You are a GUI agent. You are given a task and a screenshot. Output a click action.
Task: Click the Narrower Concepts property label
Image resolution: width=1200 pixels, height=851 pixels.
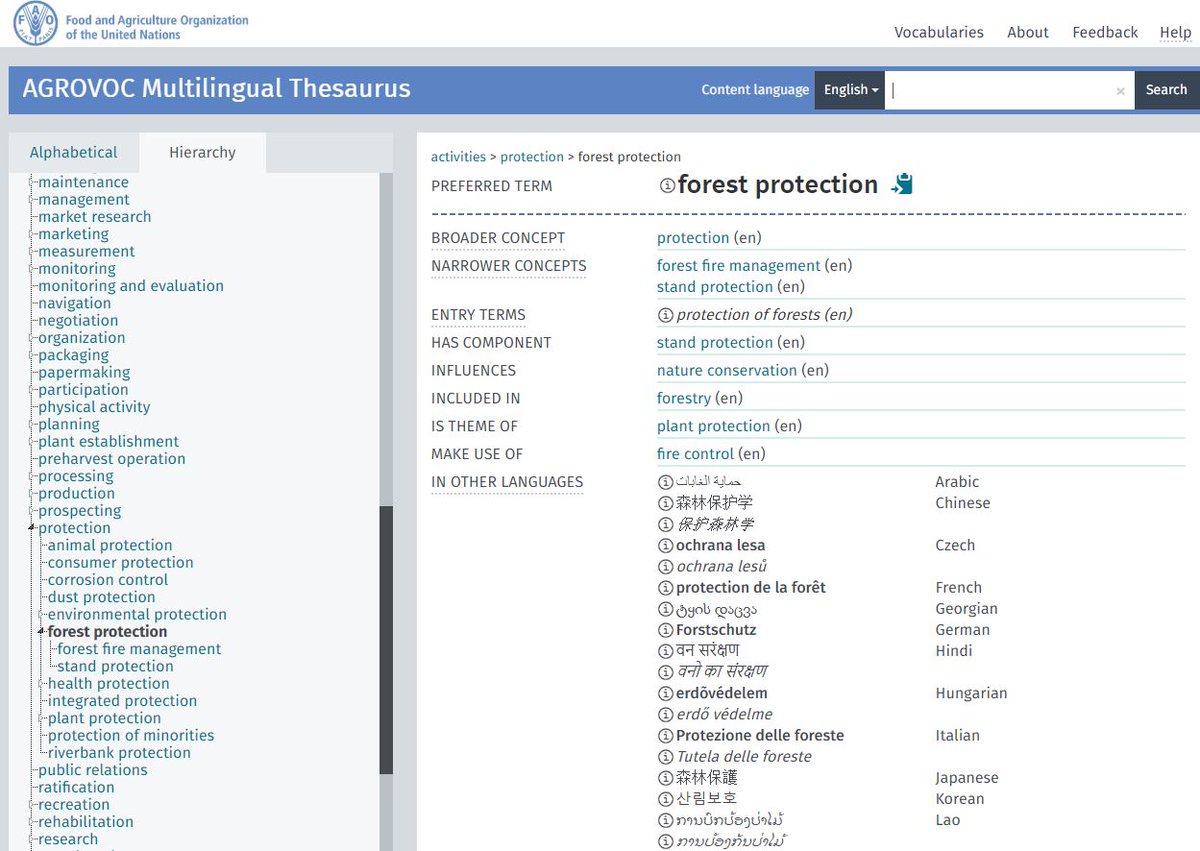pyautogui.click(x=509, y=266)
